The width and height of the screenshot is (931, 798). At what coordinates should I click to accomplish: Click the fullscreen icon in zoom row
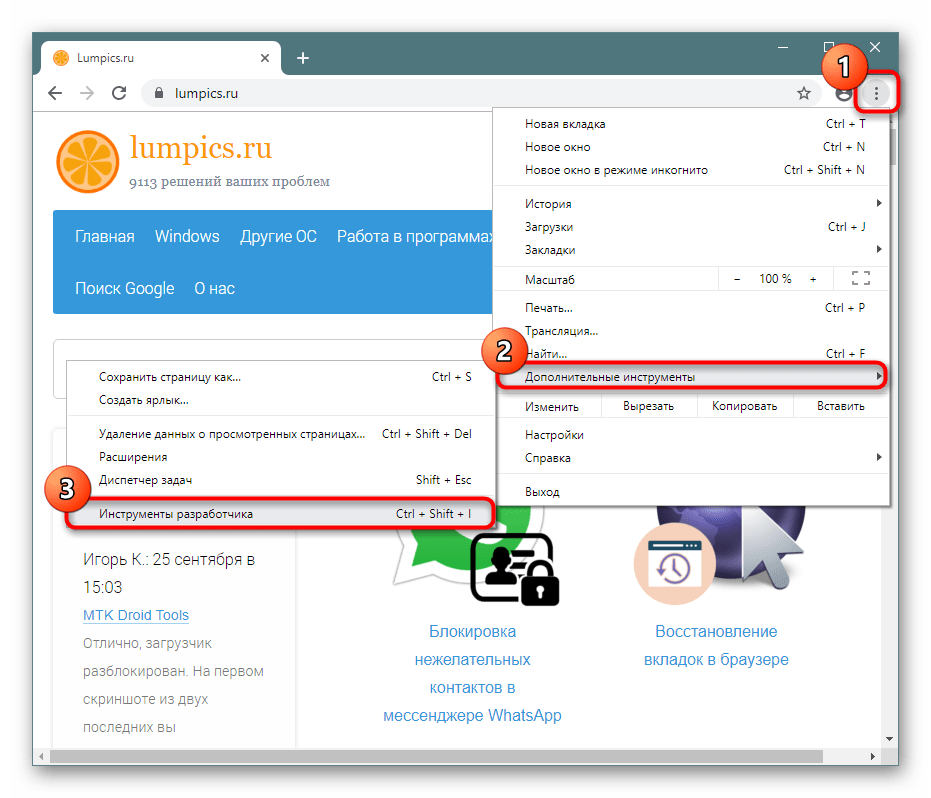coord(860,279)
